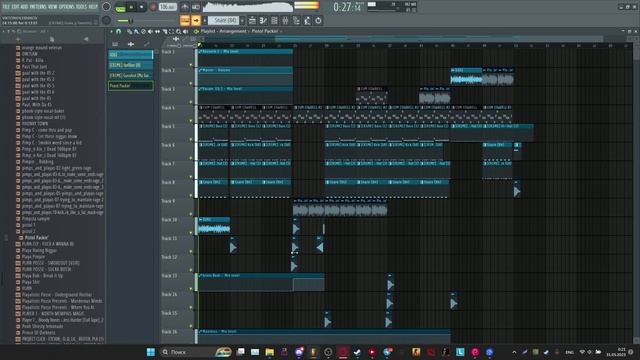
Task: Click the taskbar search box
Action: tap(196, 352)
